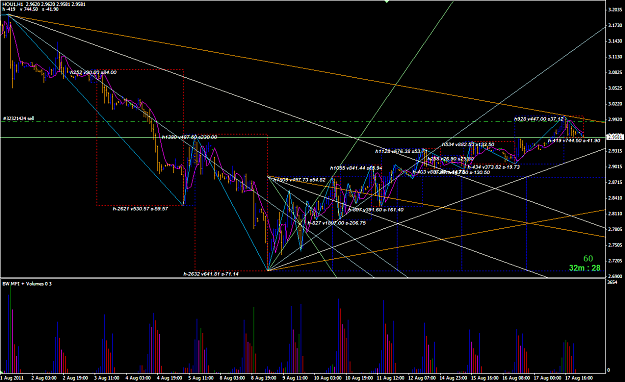Click the '8 Aug 19:00' time label
The height and width of the screenshot is (382, 625).
(x=263, y=378)
